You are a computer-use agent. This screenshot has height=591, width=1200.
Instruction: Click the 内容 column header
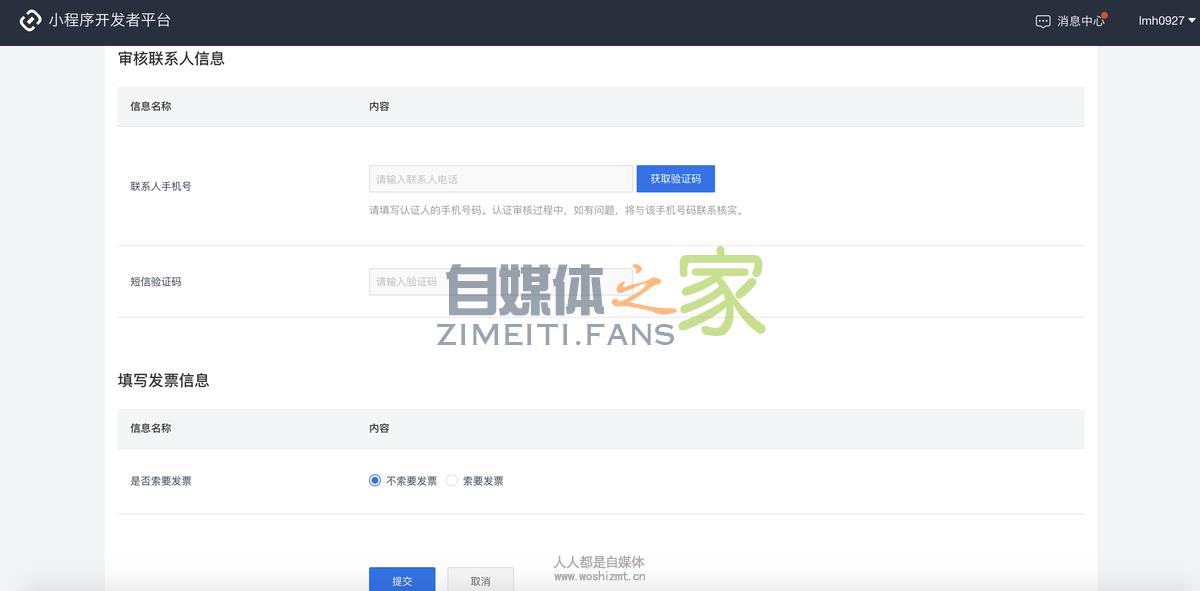(380, 106)
